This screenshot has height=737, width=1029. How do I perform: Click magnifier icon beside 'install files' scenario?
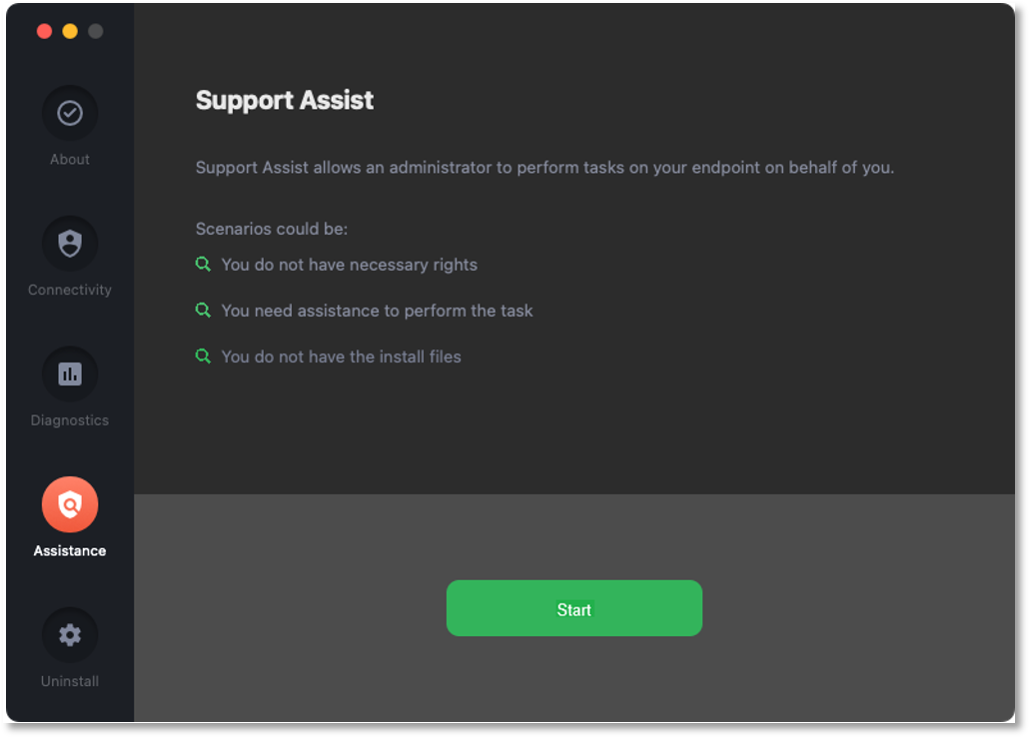tap(203, 357)
